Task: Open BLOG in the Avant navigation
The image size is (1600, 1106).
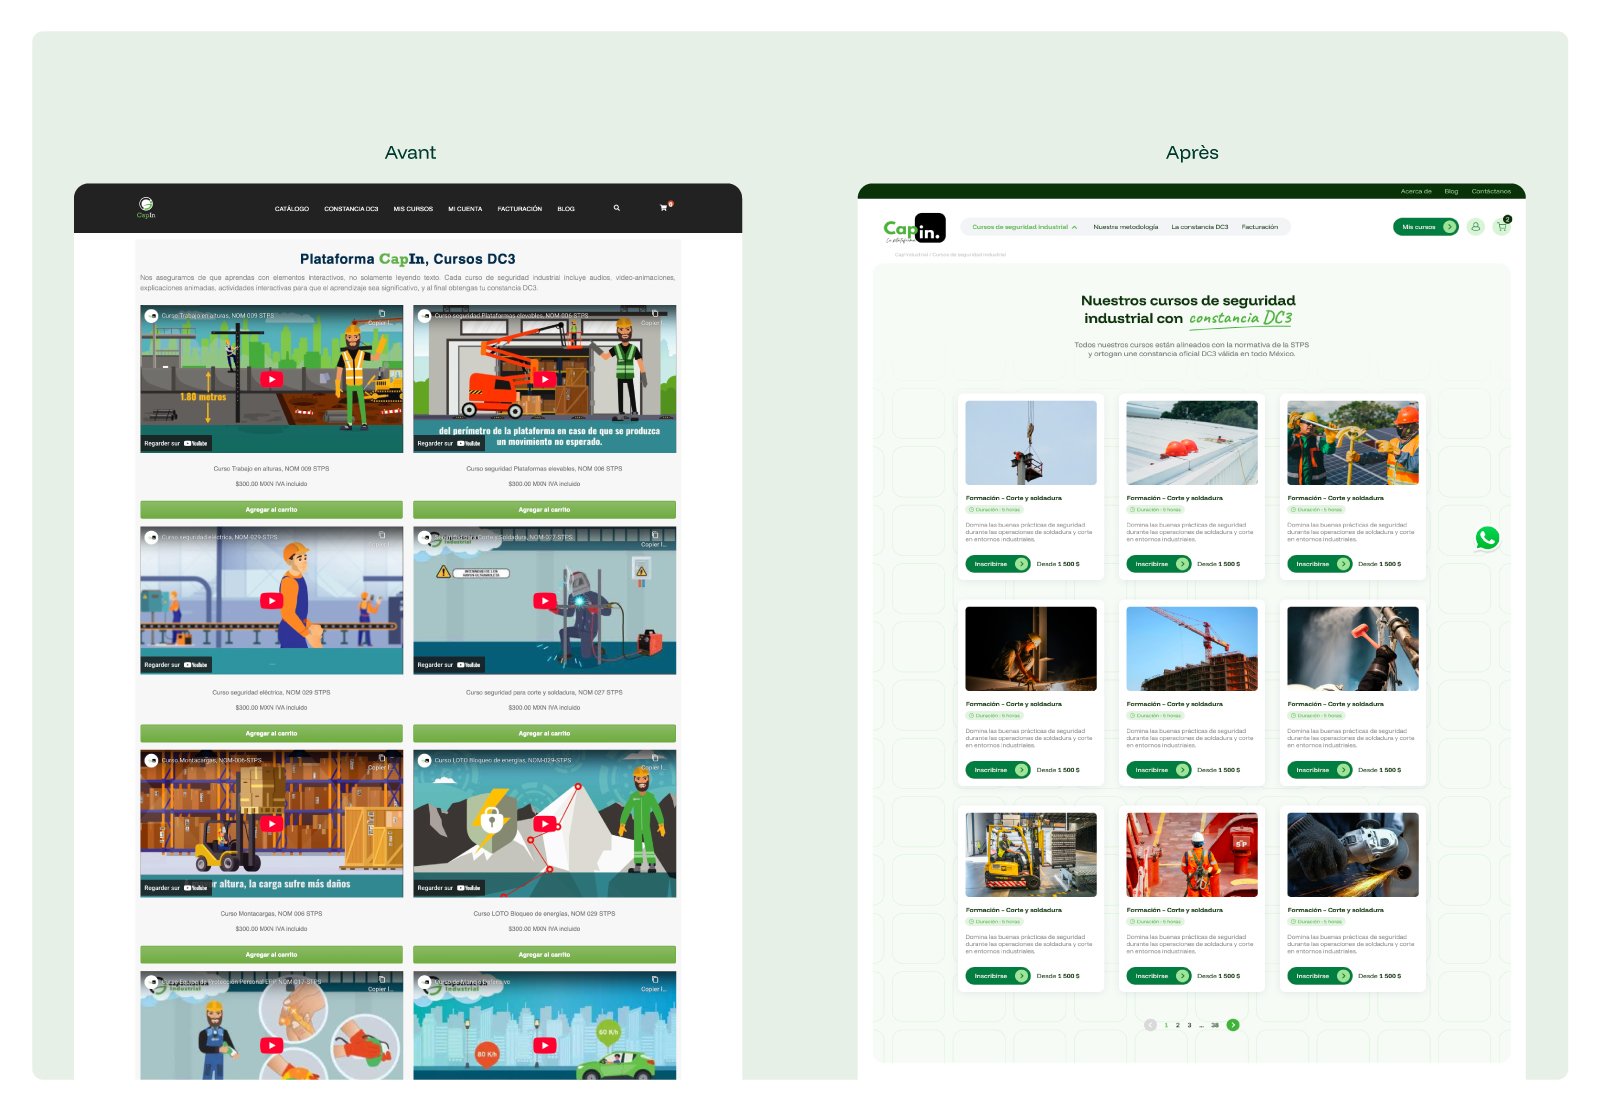Action: pyautogui.click(x=566, y=209)
